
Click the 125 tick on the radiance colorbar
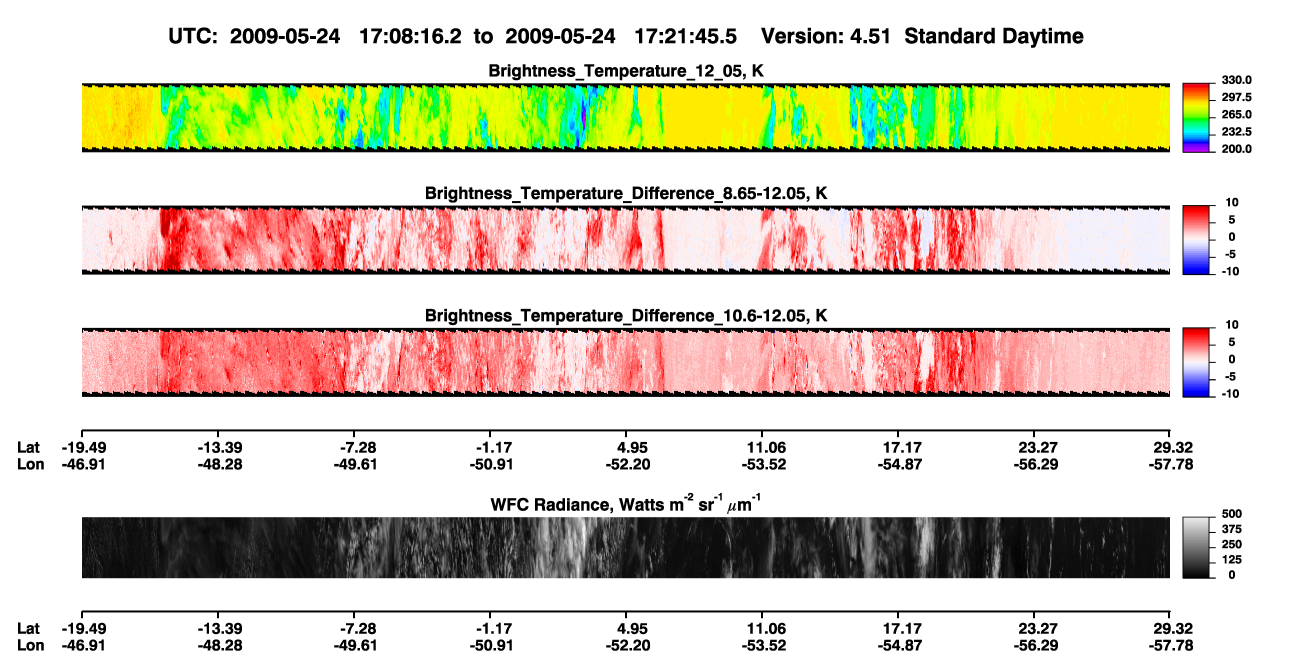[x=1231, y=560]
